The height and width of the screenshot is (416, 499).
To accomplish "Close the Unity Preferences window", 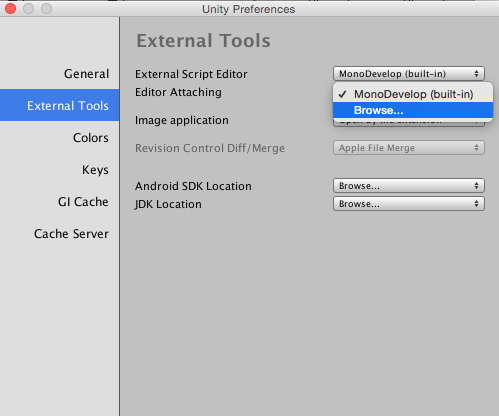I will tap(10, 9).
